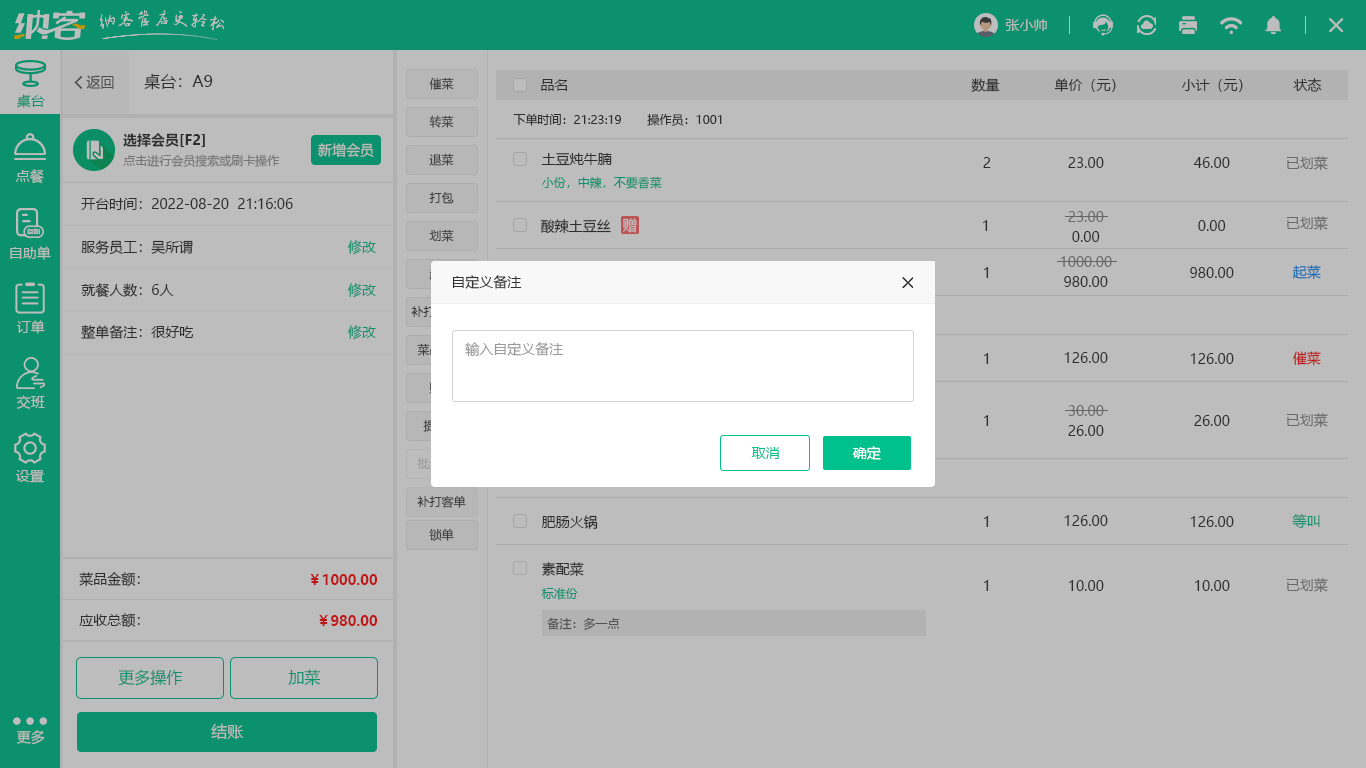Confirm the note with 确定
Image resolution: width=1366 pixels, height=768 pixels.
[x=866, y=453]
